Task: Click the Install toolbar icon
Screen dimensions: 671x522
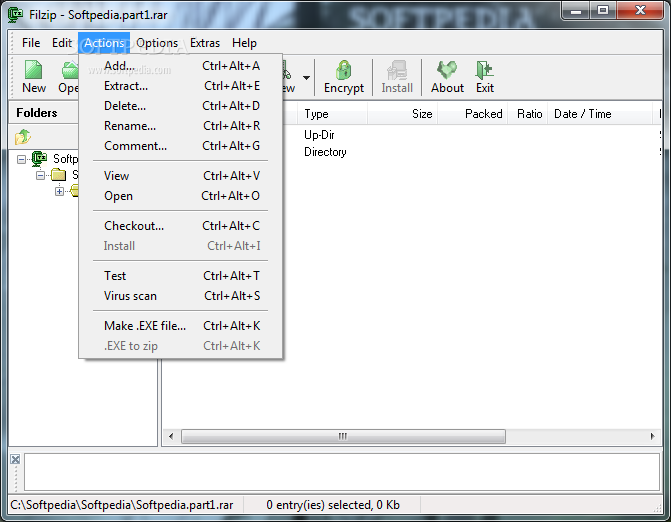Action: pos(397,70)
